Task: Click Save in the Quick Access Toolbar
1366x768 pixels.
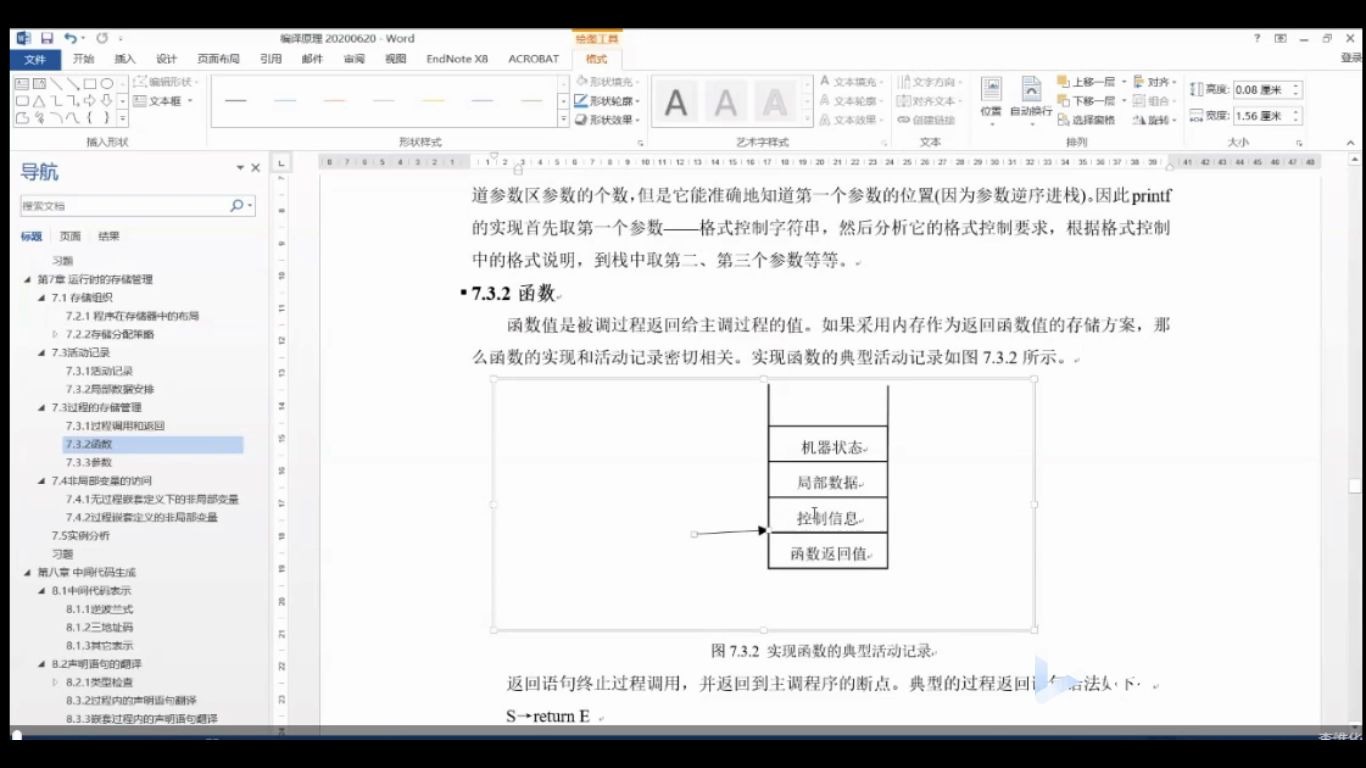Action: point(48,36)
